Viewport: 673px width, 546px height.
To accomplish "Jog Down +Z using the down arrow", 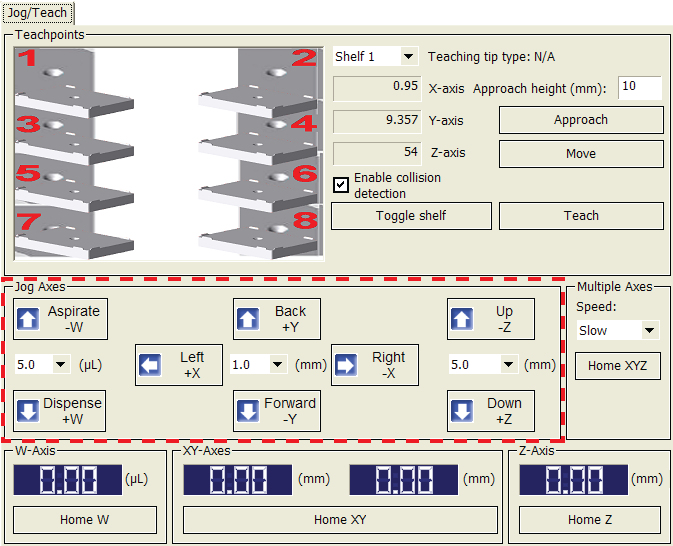I will coord(462,411).
